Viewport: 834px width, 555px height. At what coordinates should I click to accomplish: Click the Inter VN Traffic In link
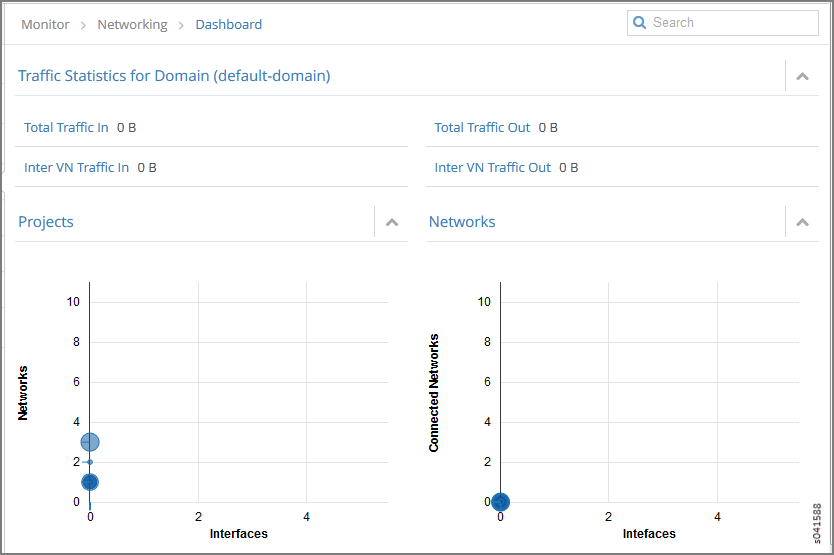[76, 167]
